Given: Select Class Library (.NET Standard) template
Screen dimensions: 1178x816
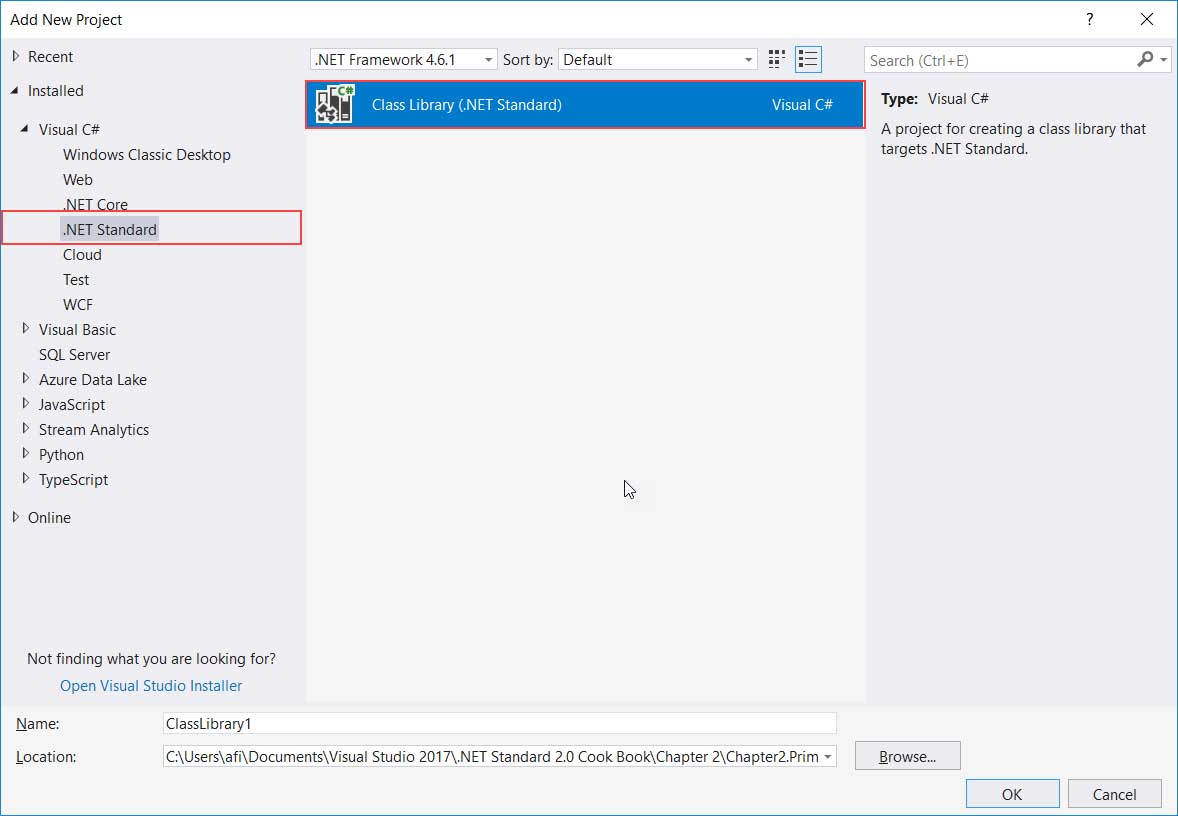Looking at the screenshot, I should point(585,104).
